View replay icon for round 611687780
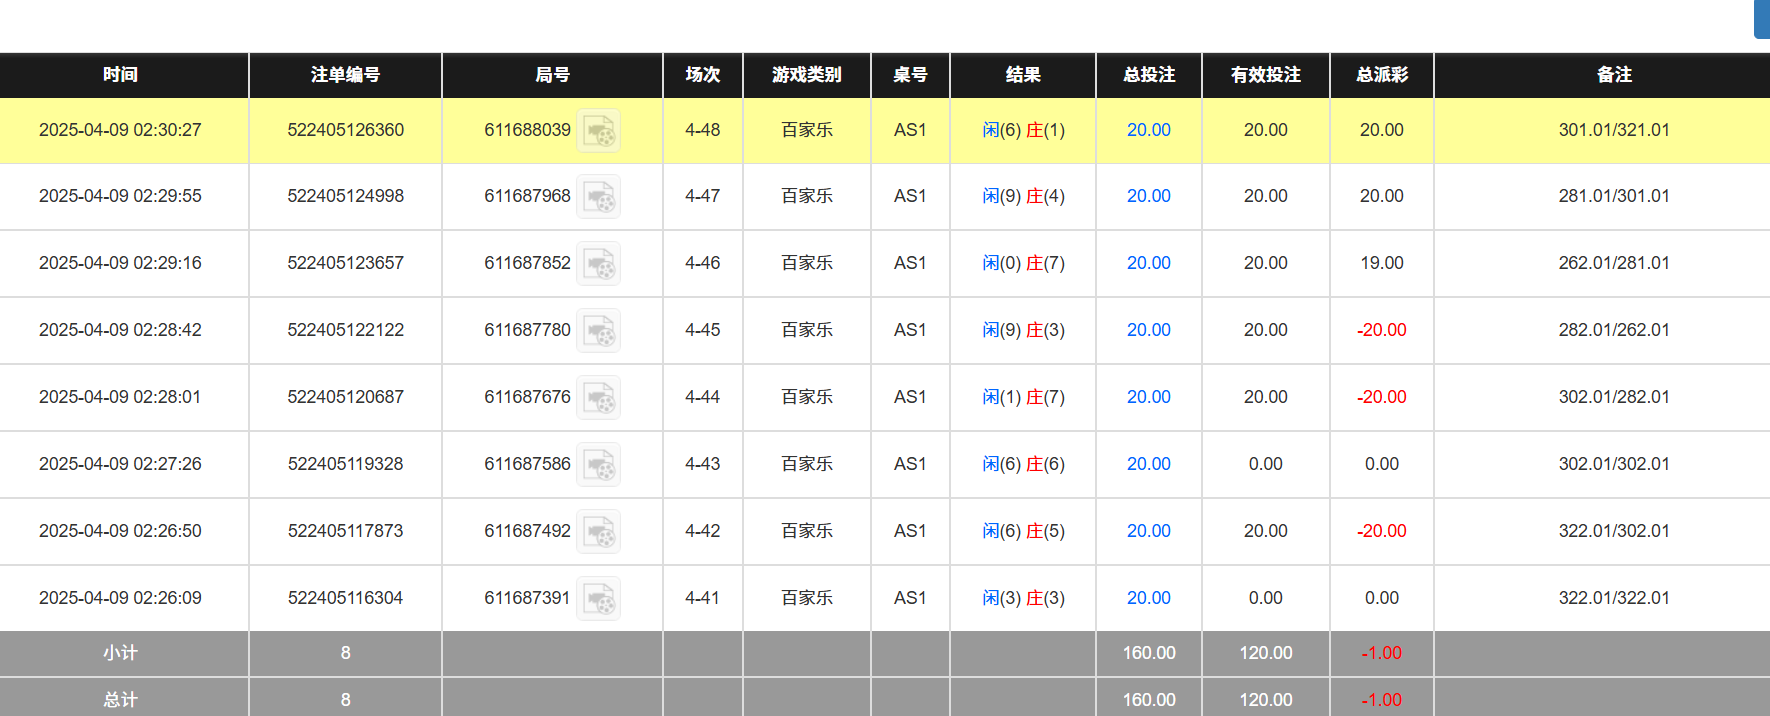Screen dimensions: 1770x716 pos(598,331)
